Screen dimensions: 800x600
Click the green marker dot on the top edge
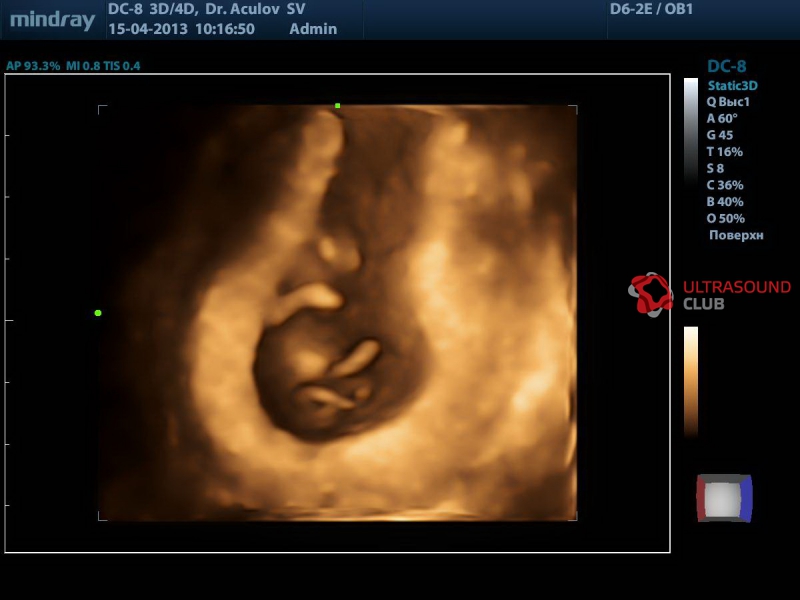pyautogui.click(x=337, y=106)
